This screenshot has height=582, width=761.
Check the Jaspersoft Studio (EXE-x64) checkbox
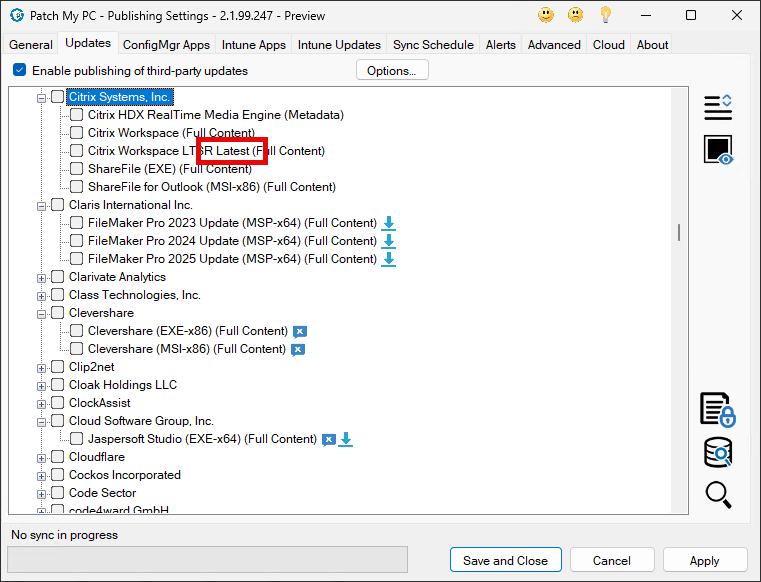click(77, 438)
